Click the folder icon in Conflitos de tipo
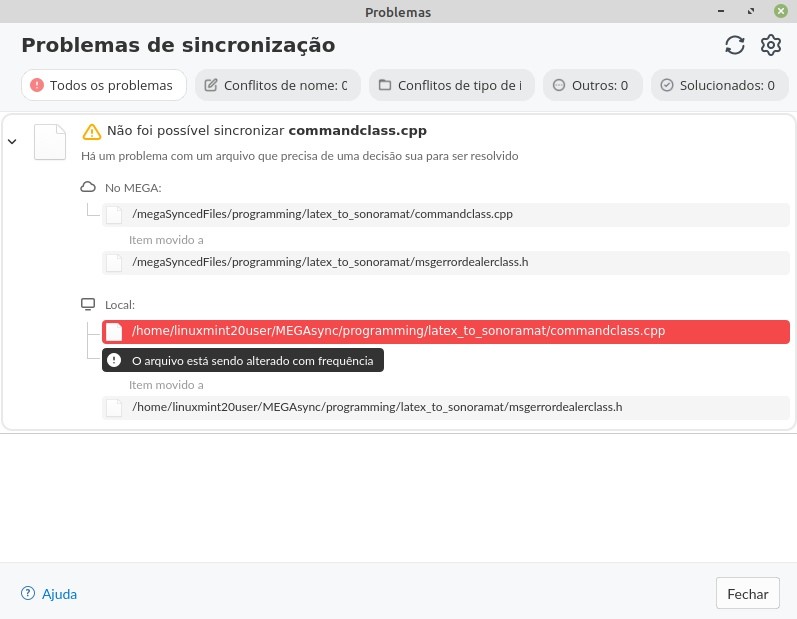Image resolution: width=797 pixels, height=619 pixels. tap(385, 85)
